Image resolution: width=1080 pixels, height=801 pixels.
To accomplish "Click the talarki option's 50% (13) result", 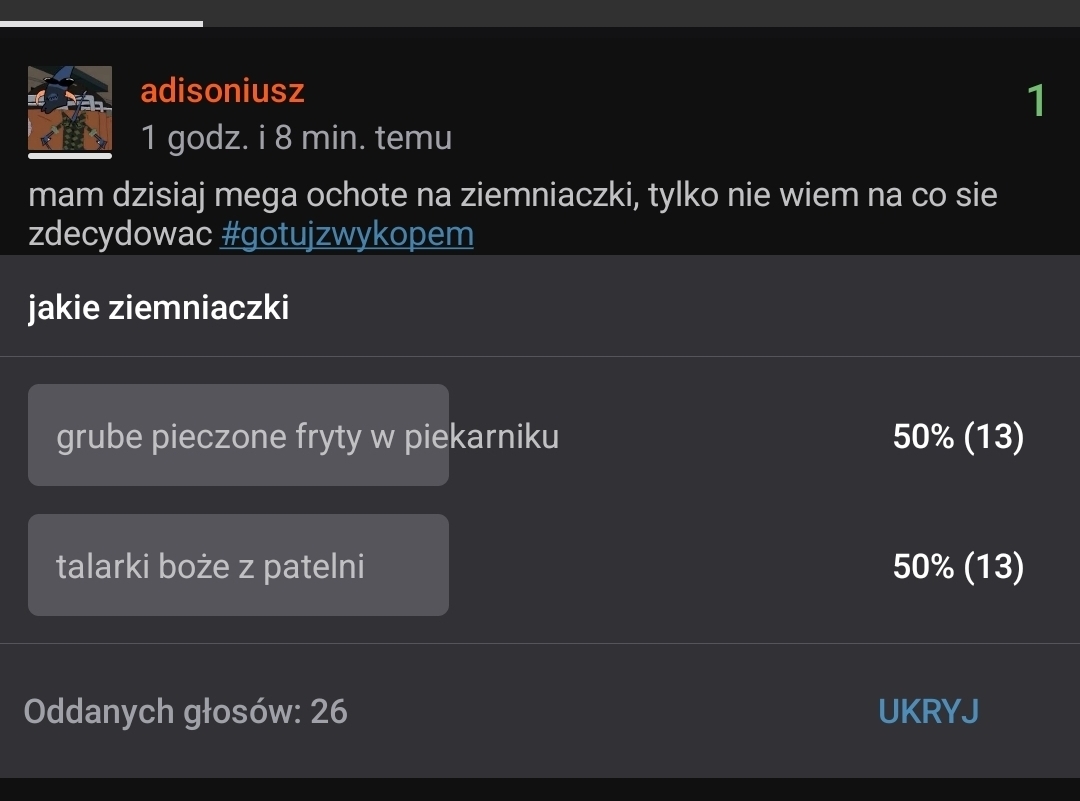I will pyautogui.click(x=958, y=567).
